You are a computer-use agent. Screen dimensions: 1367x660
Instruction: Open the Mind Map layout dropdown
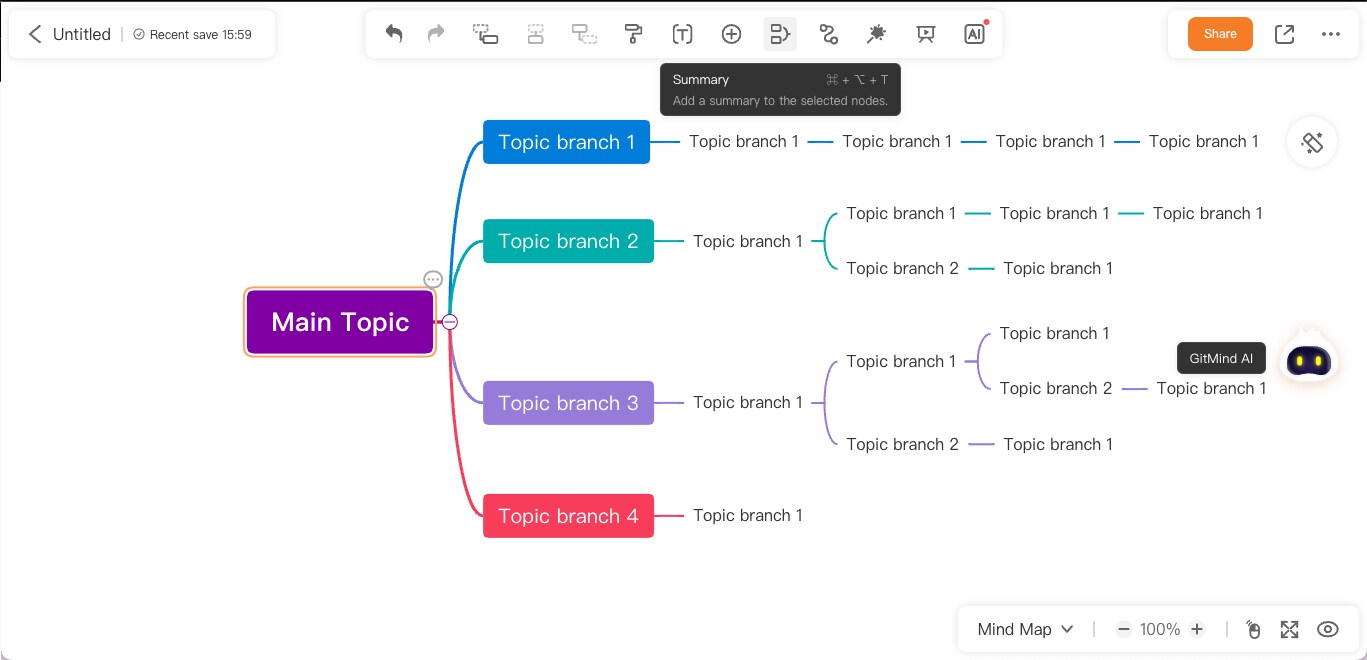tap(1025, 629)
